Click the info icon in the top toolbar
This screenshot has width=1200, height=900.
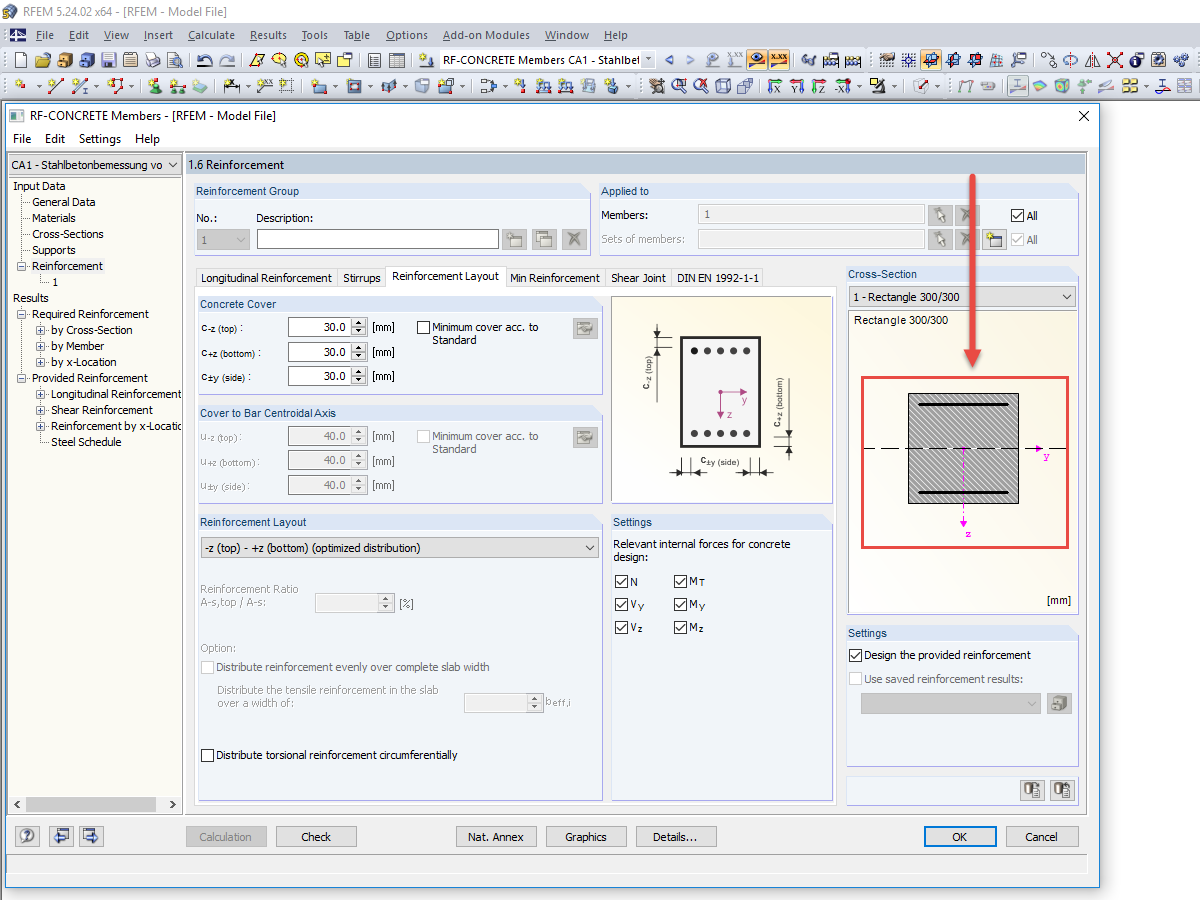[x=1136, y=60]
